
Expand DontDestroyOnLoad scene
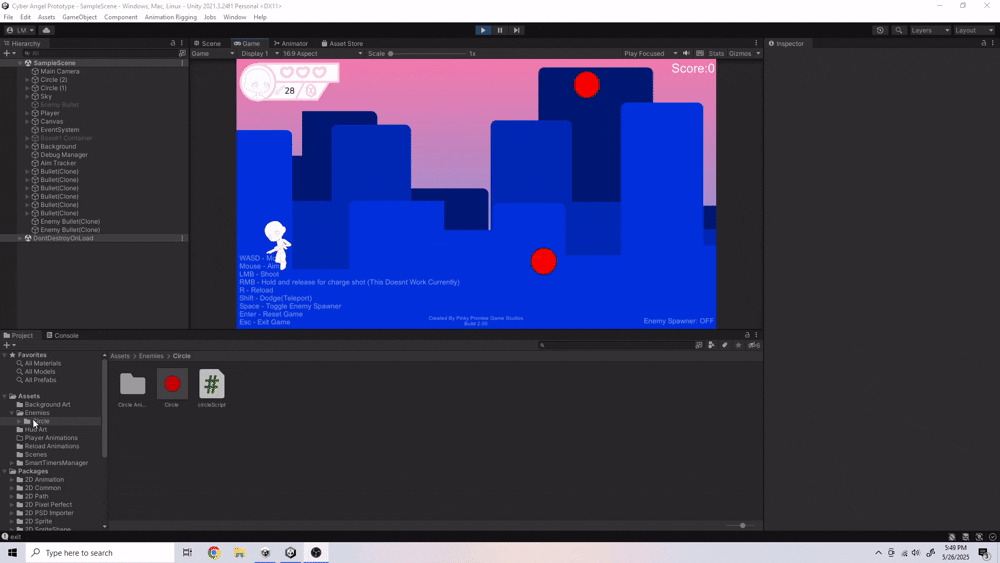pos(20,238)
